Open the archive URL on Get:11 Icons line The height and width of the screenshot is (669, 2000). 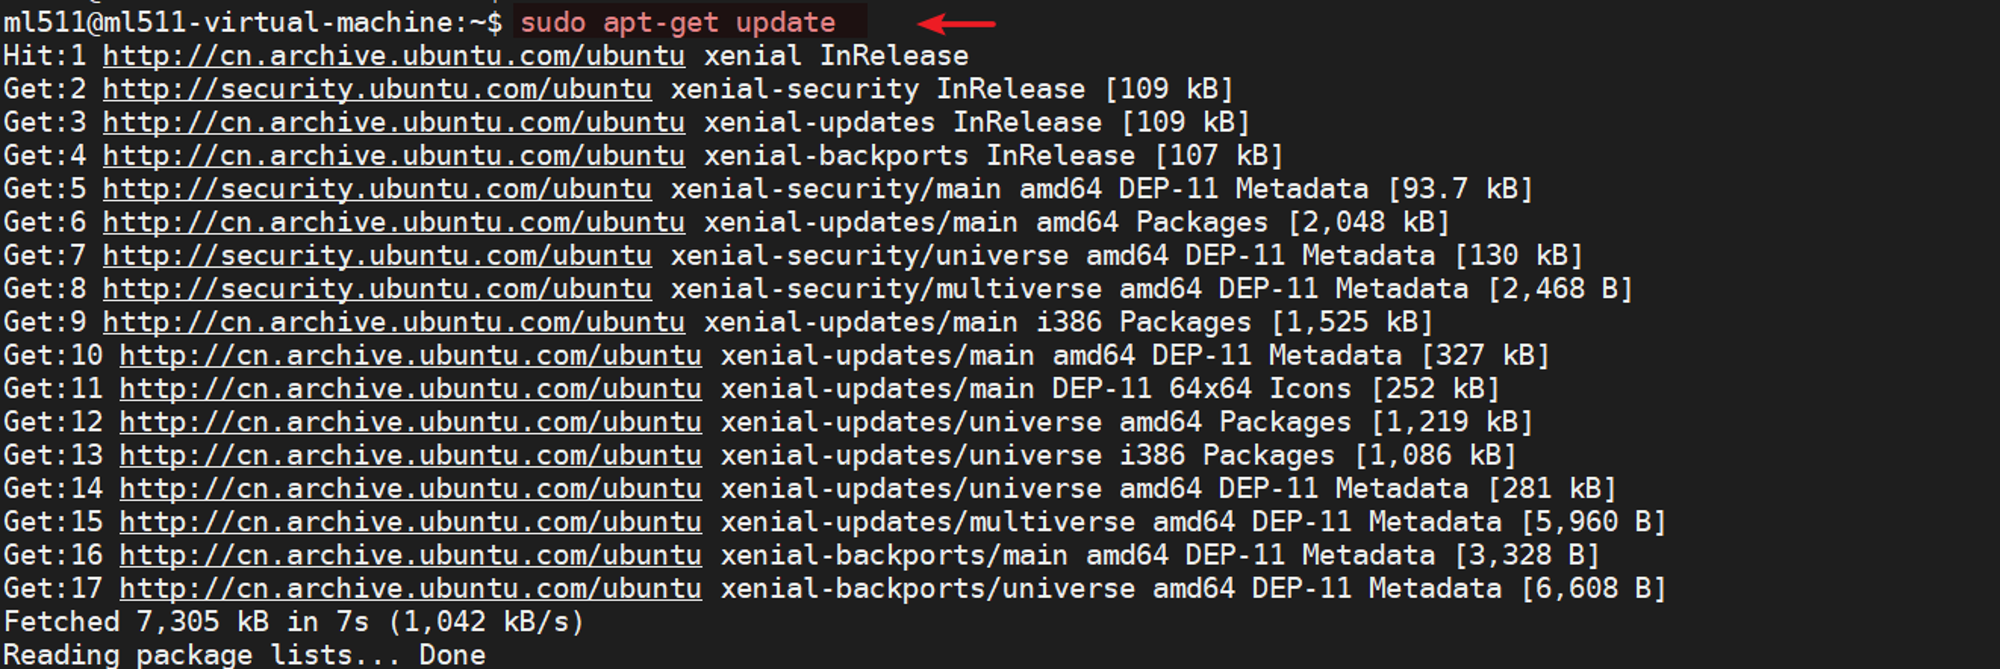(411, 389)
